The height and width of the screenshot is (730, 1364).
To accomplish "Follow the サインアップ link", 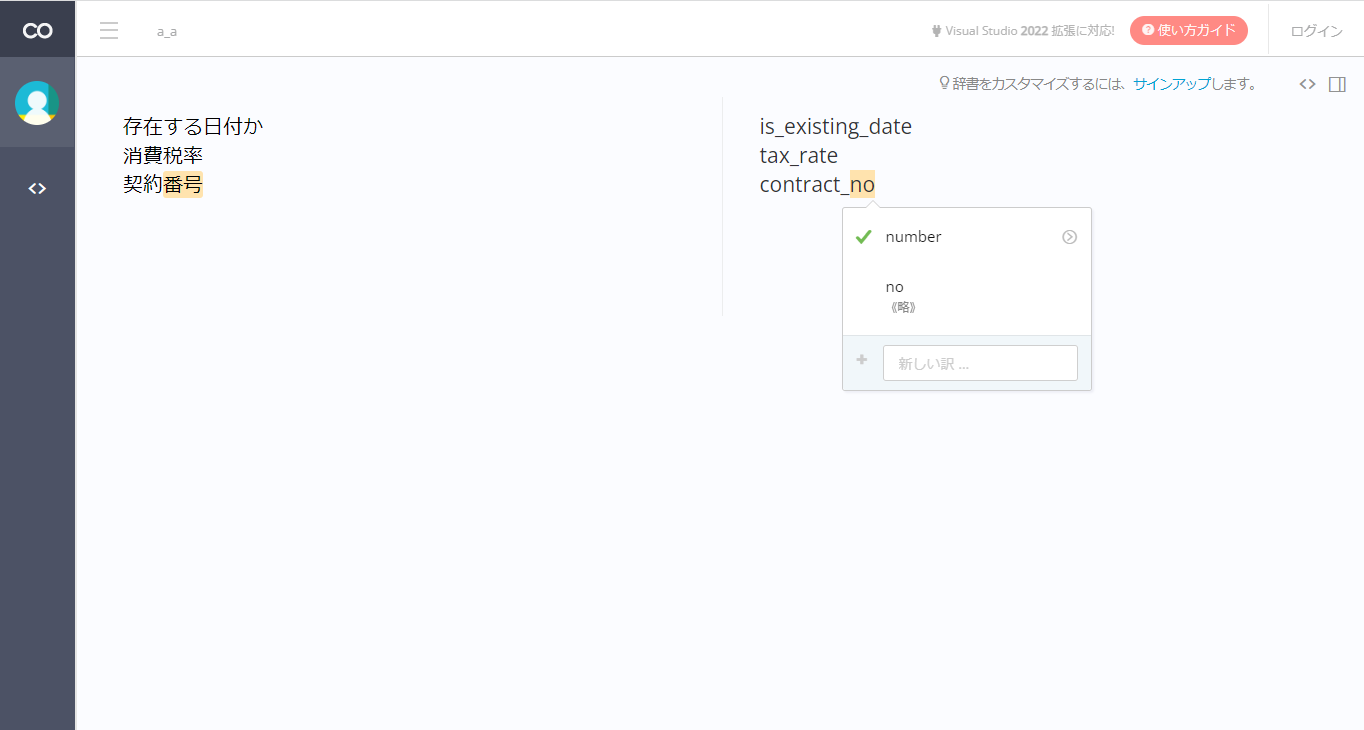I will coord(1171,84).
